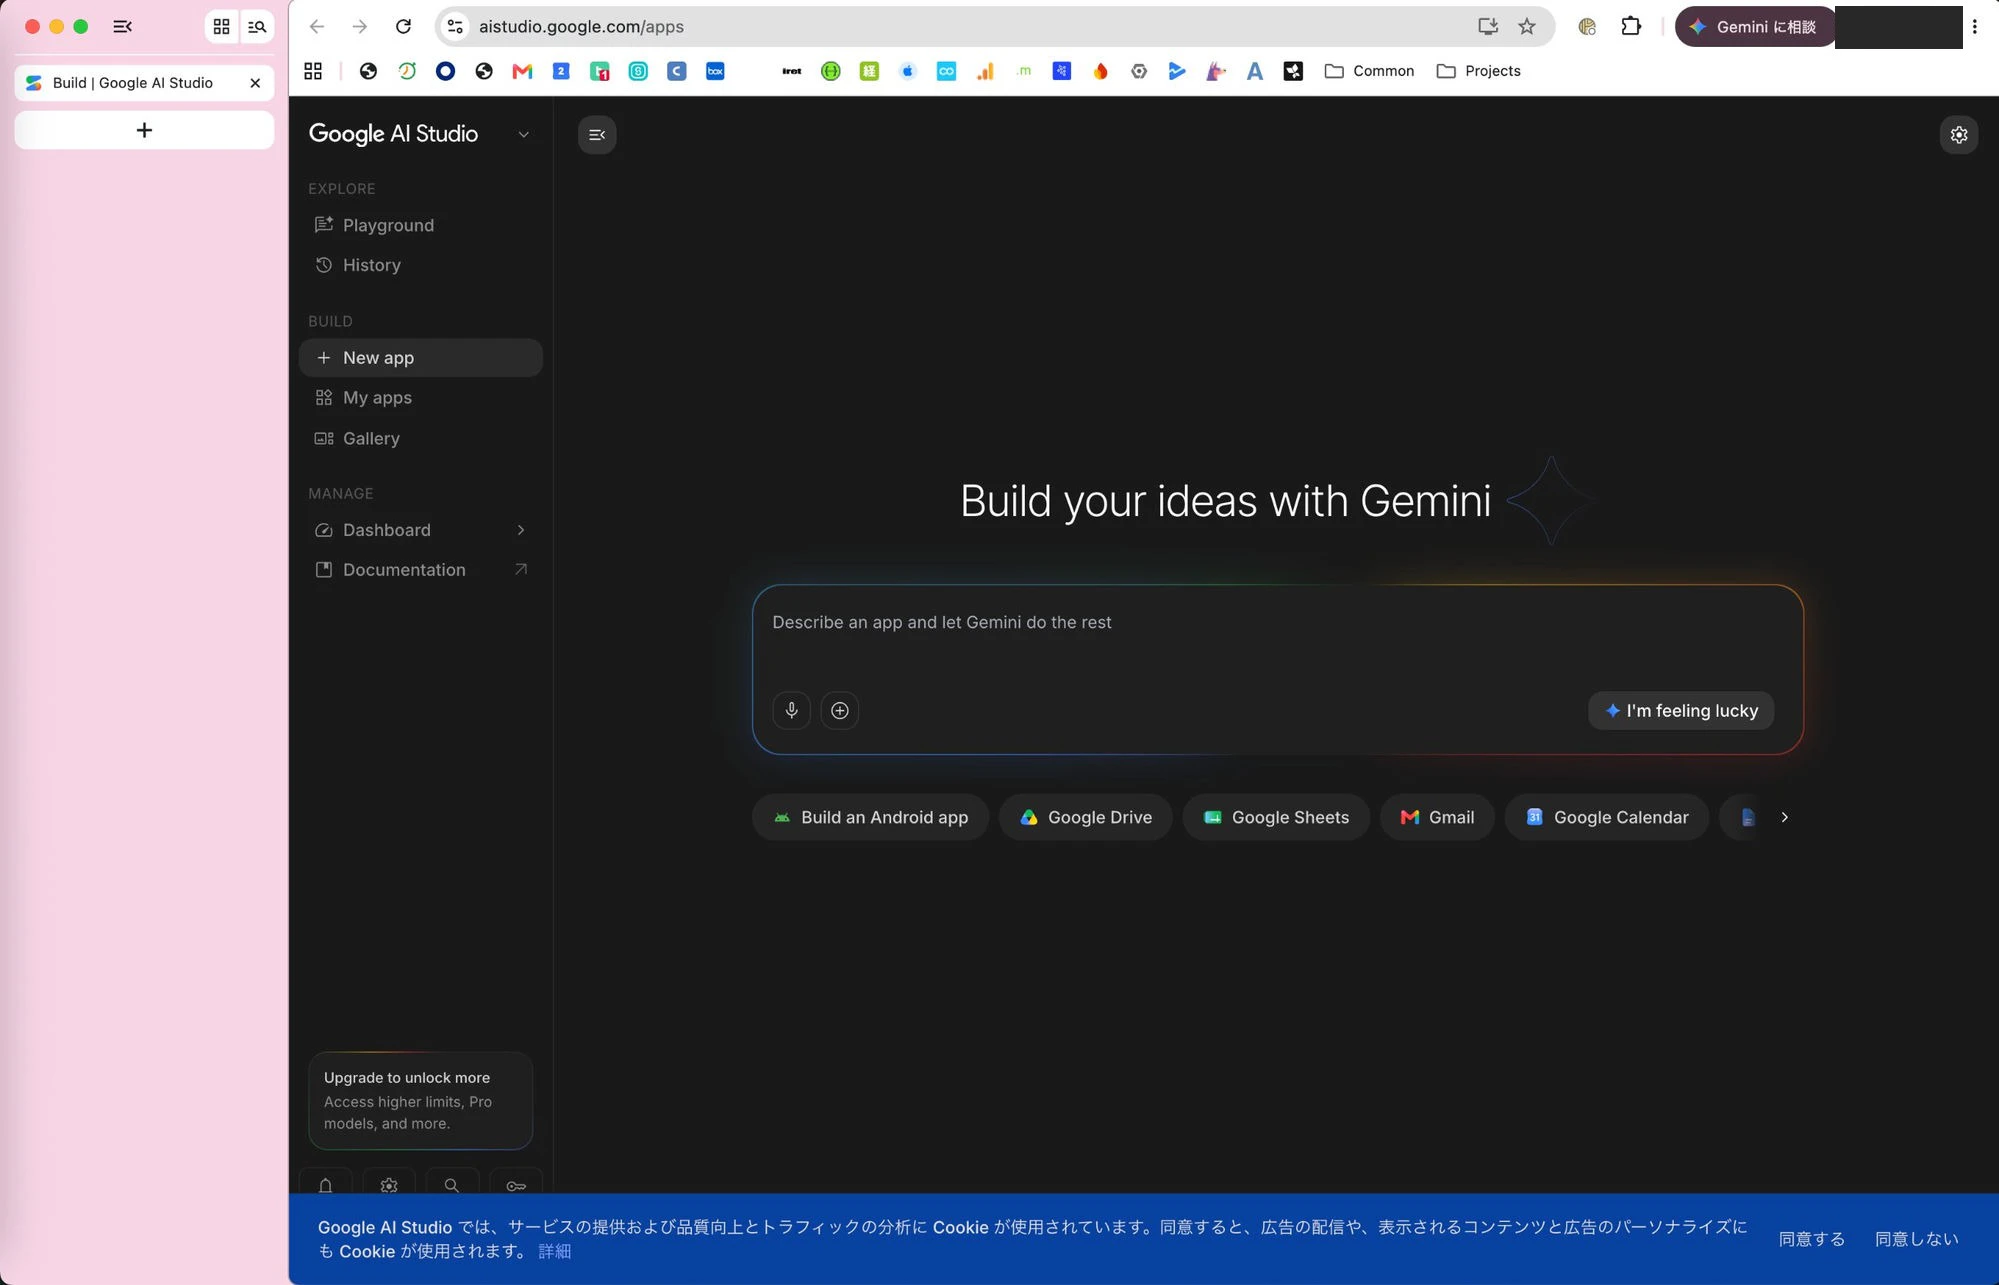Screen dimensions: 1999x1285
Task: Click the gear icon in the sidebar footer
Action: click(x=389, y=1184)
